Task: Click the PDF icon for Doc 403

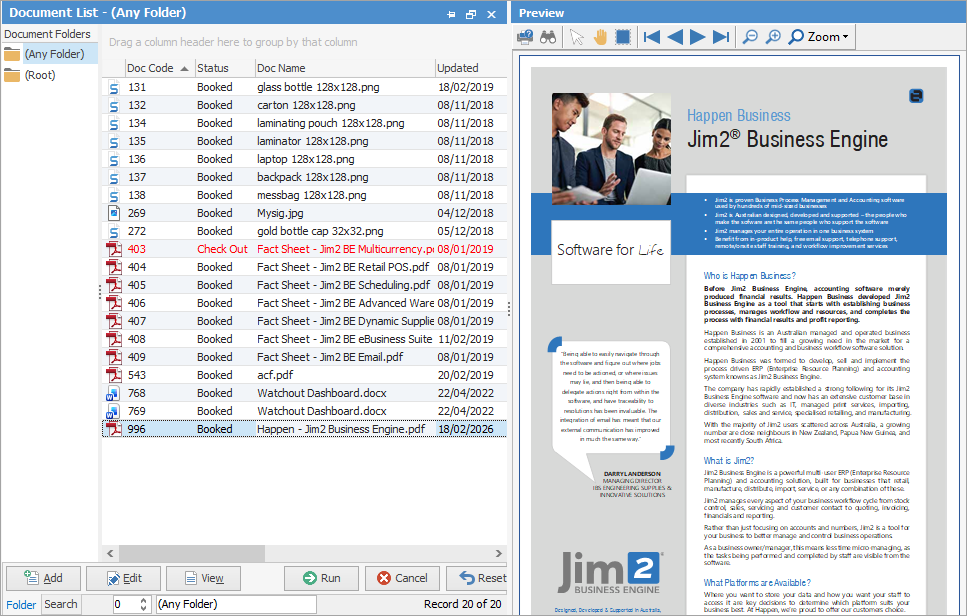Action: pos(114,249)
